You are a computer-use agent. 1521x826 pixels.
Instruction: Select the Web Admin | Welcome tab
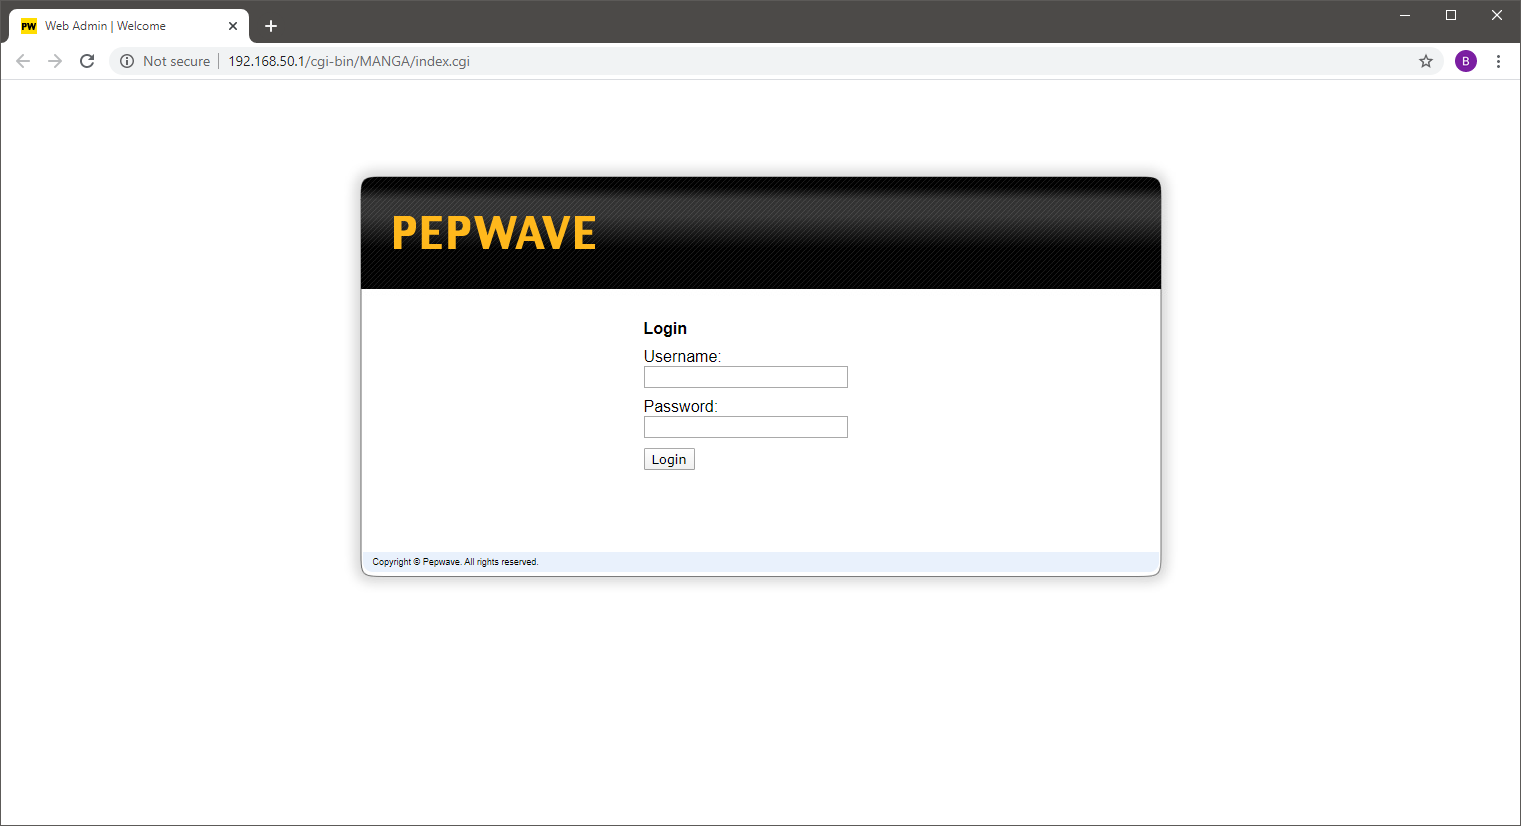[129, 26]
